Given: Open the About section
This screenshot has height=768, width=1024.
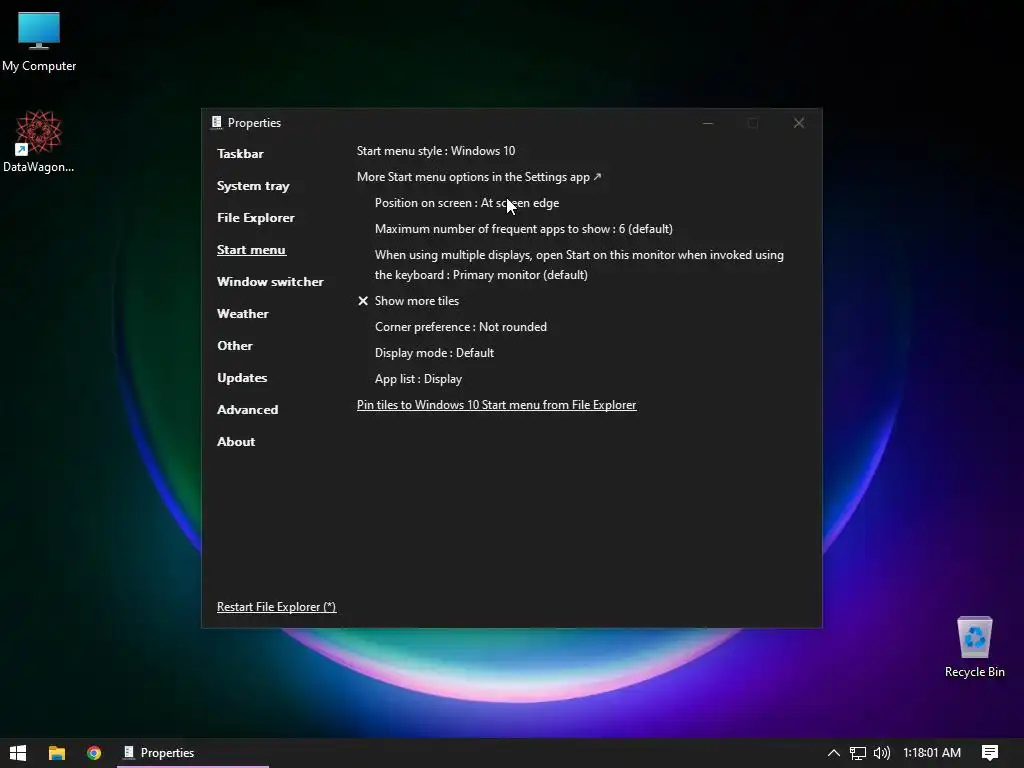Looking at the screenshot, I should click(x=236, y=442).
